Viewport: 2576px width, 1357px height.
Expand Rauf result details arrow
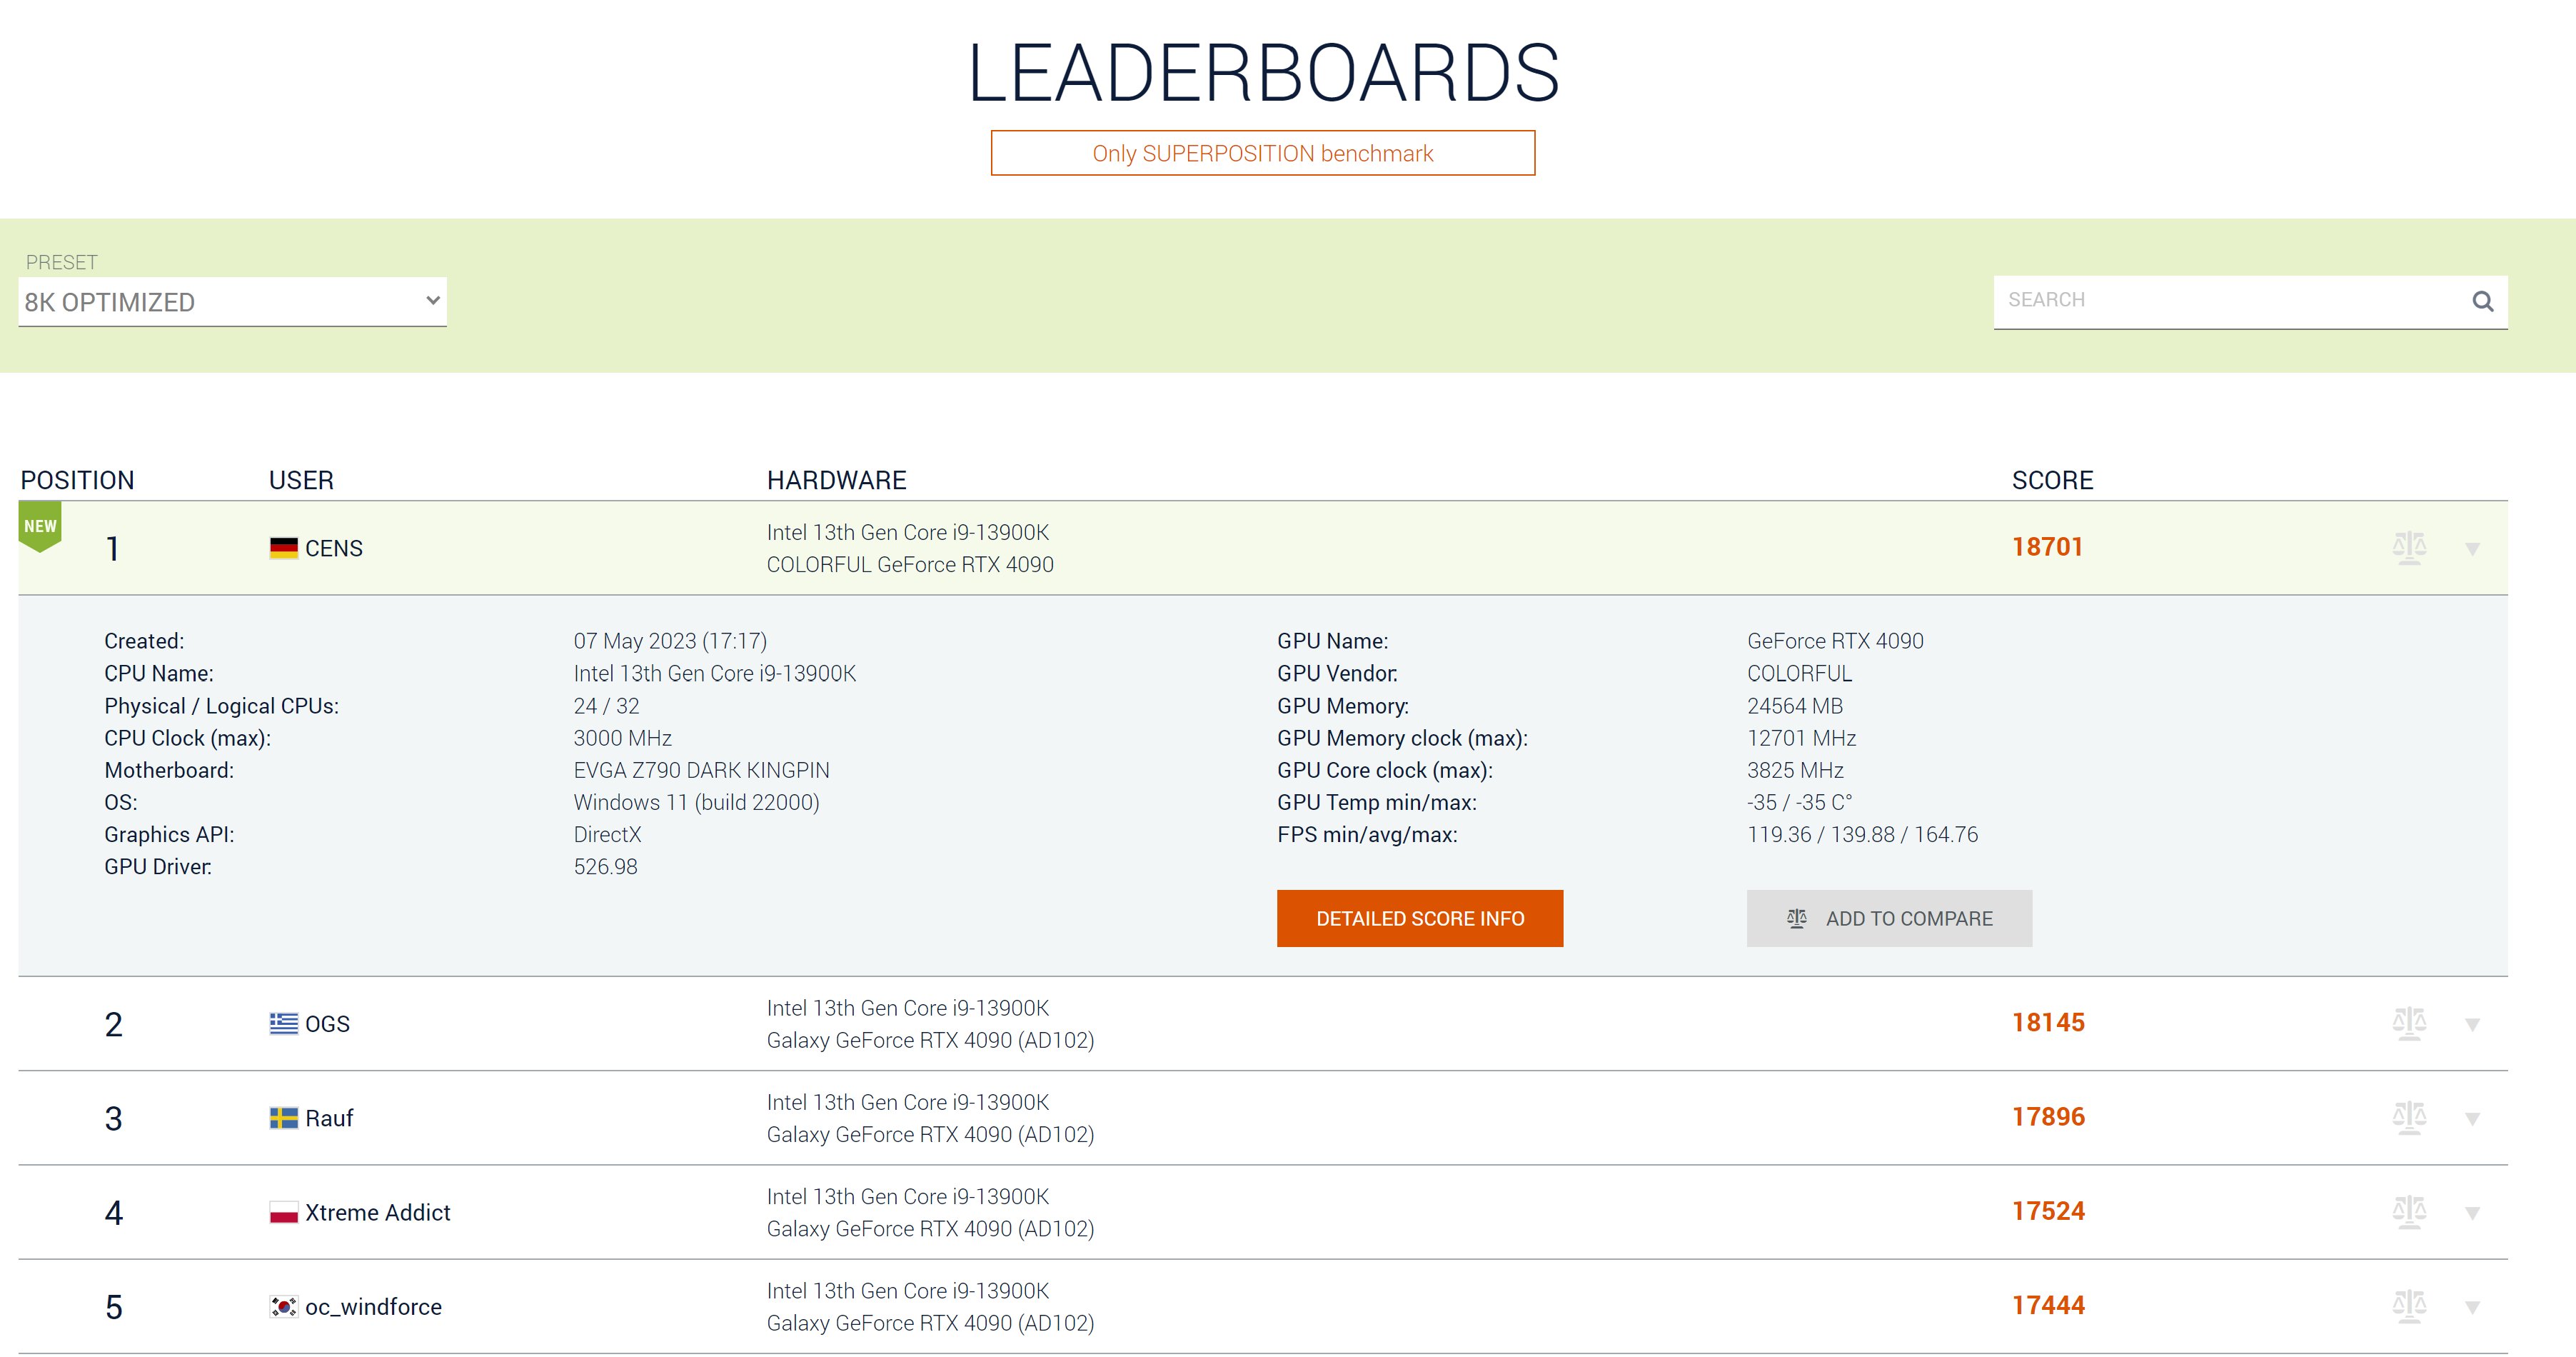2472,1119
